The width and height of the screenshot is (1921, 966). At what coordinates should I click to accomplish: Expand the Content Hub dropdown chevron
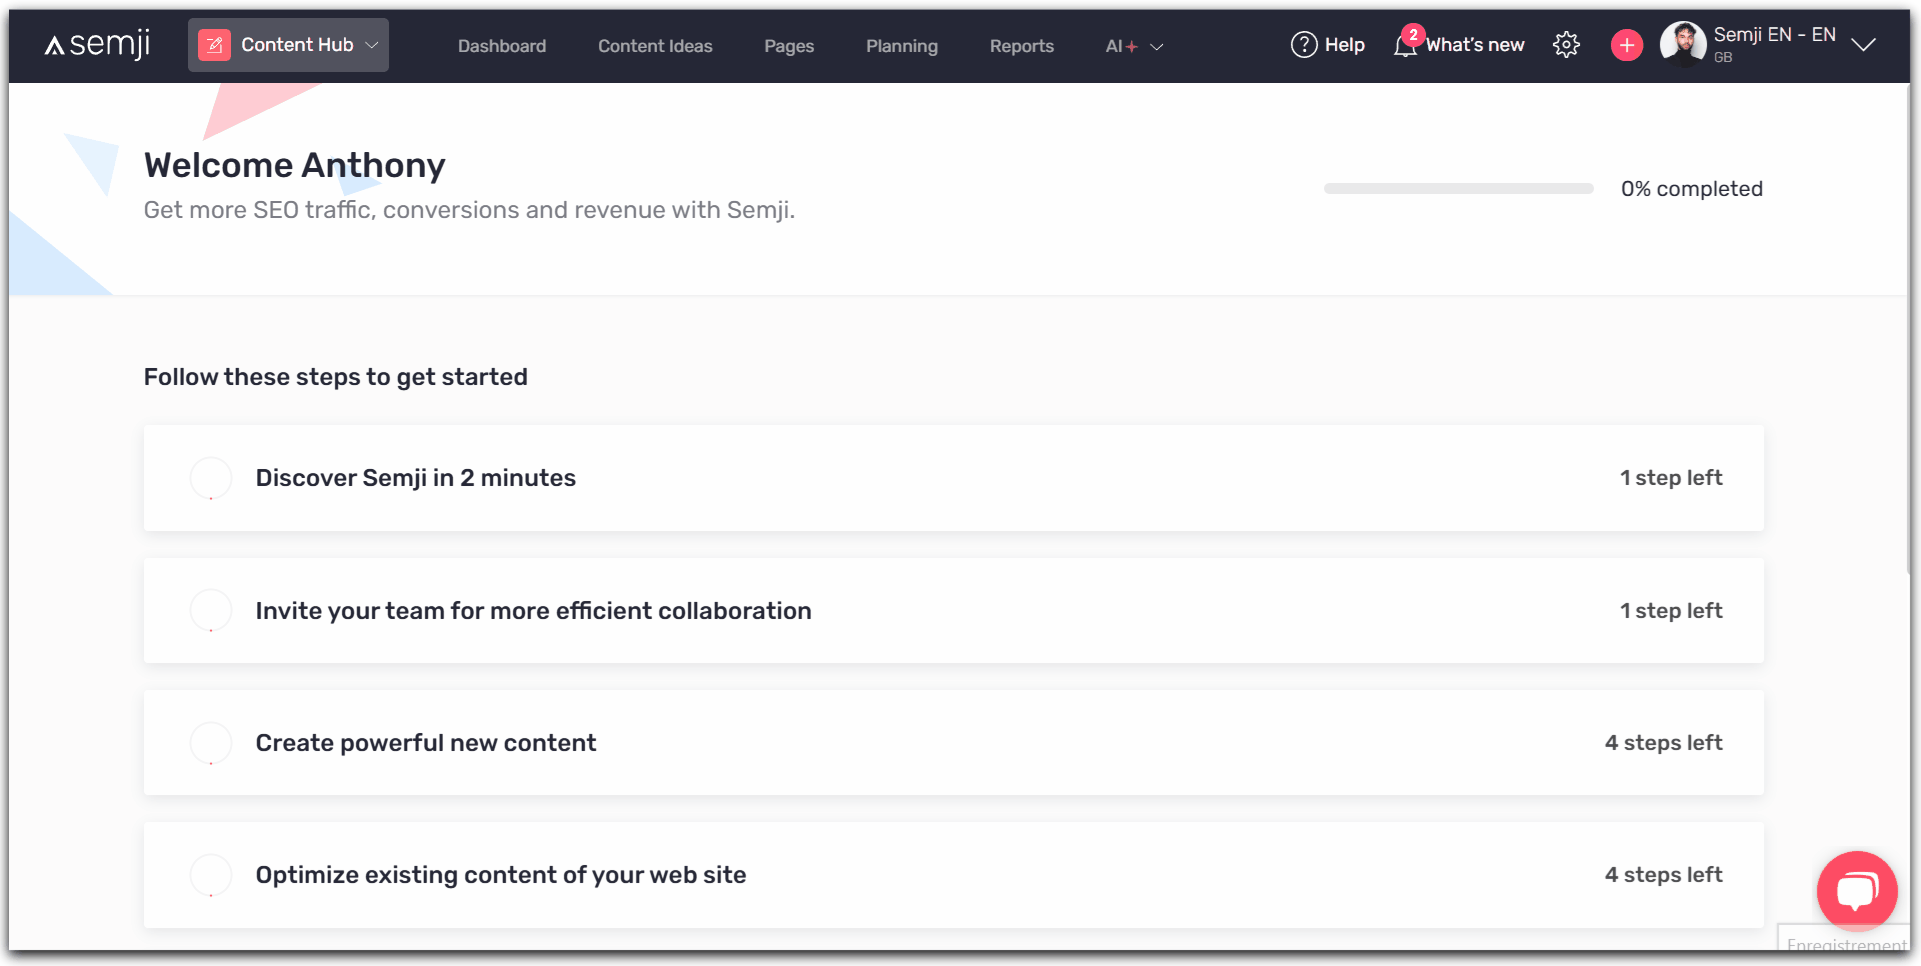point(372,45)
